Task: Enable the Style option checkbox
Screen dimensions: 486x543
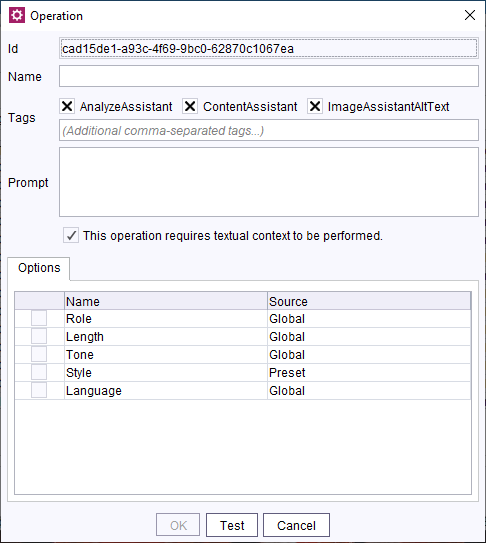Action: click(39, 372)
